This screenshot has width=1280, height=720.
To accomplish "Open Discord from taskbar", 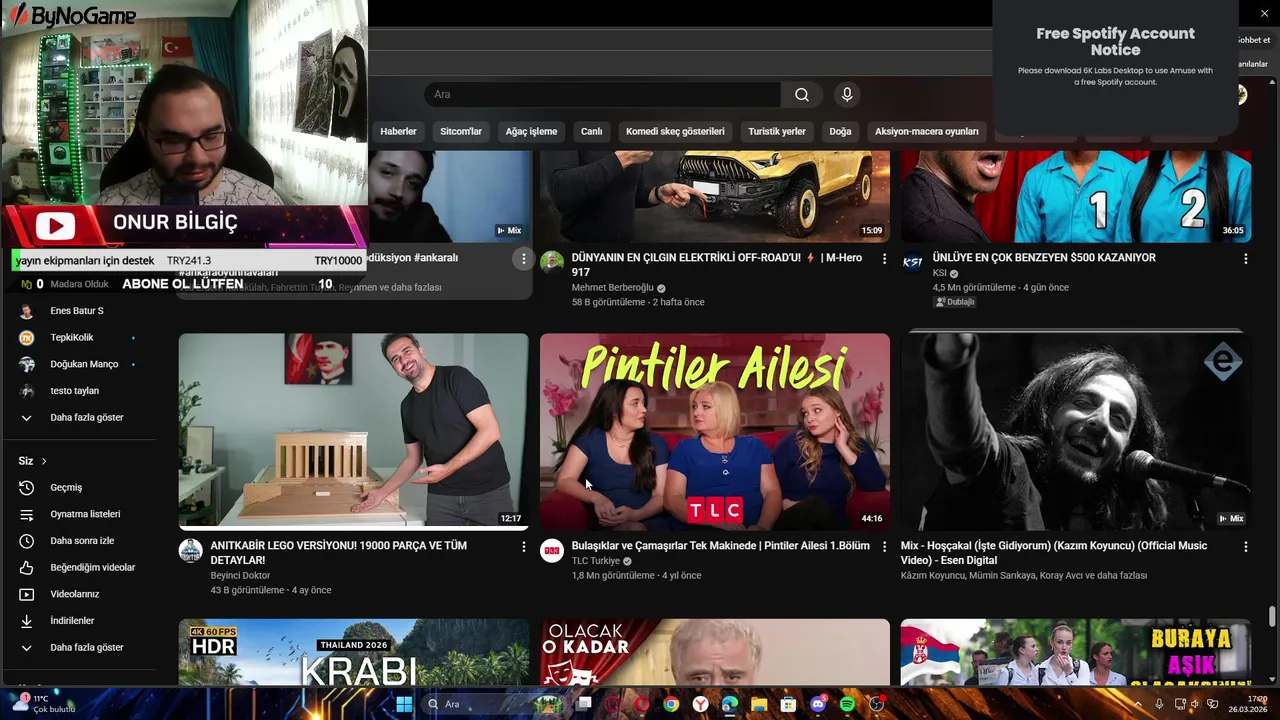I will 818,704.
